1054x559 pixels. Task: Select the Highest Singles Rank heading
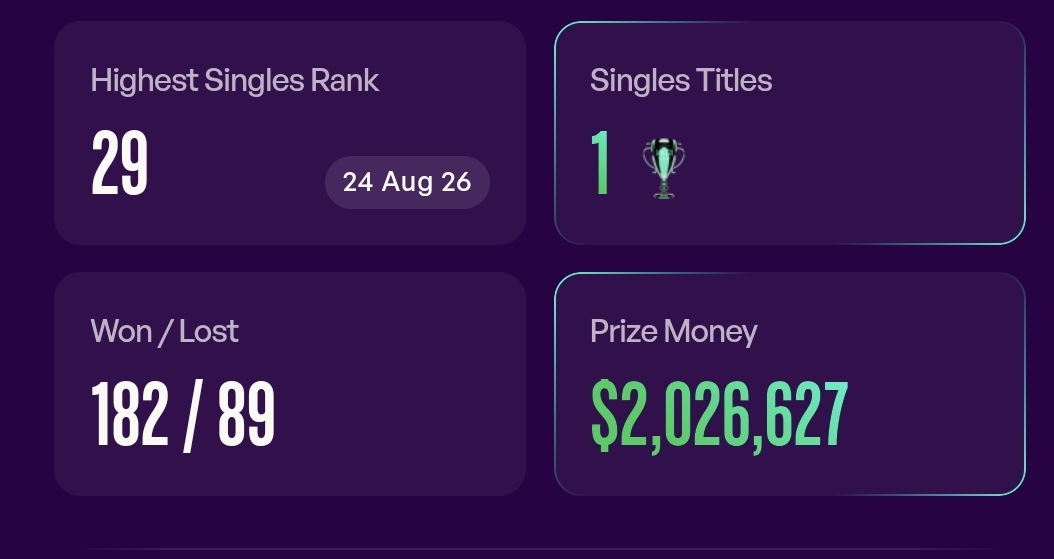click(x=235, y=81)
